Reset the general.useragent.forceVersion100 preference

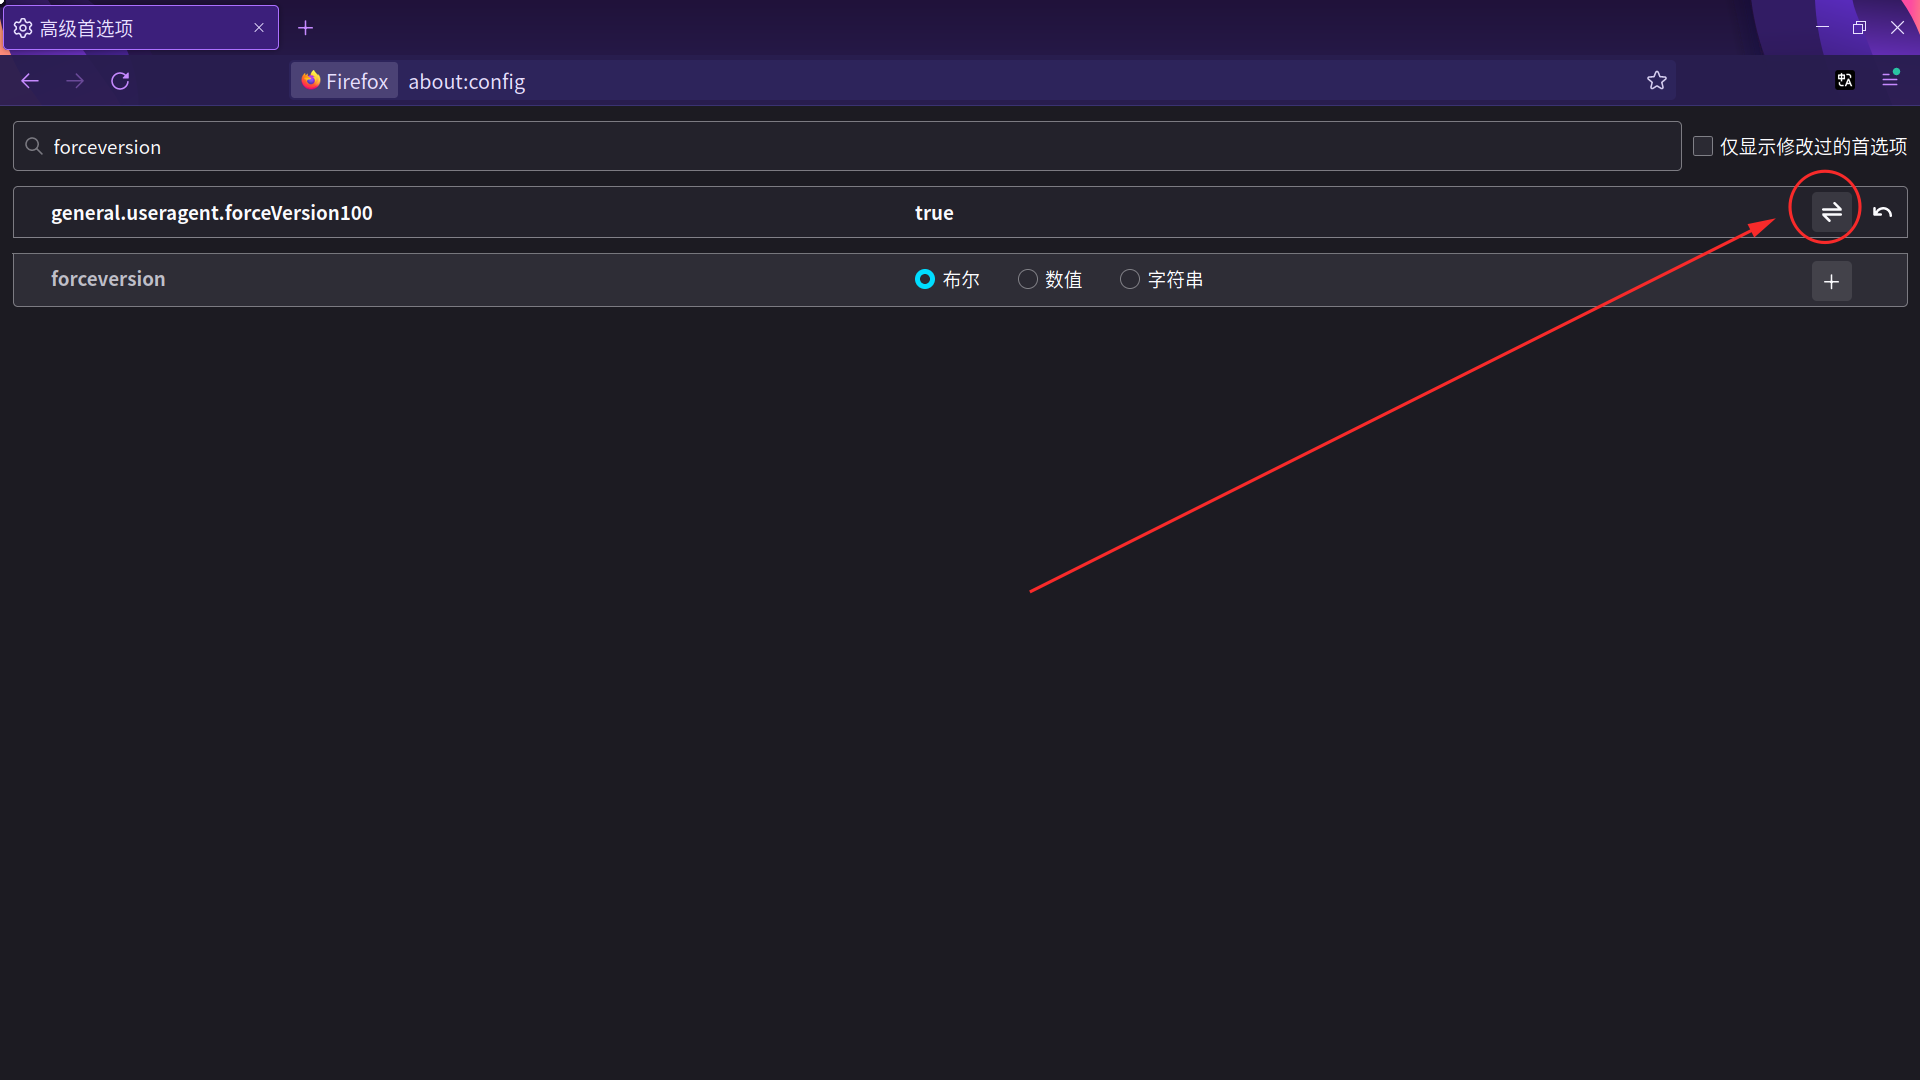click(x=1882, y=212)
